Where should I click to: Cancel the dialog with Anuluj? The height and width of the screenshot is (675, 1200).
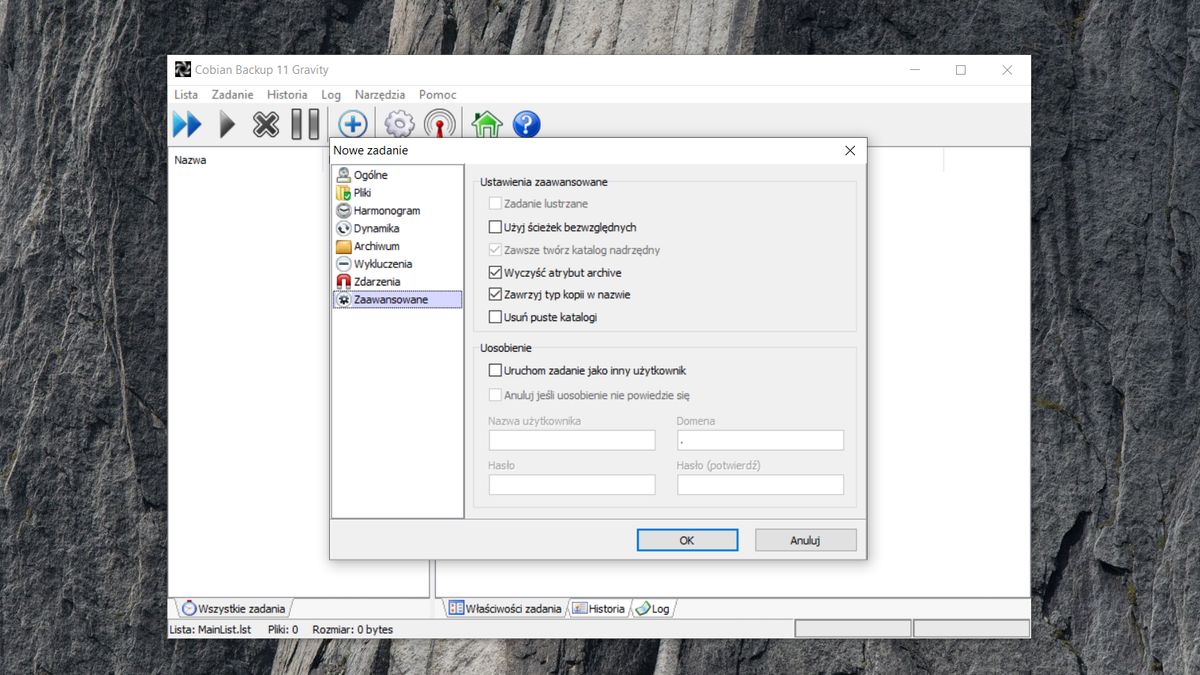pyautogui.click(x=805, y=539)
